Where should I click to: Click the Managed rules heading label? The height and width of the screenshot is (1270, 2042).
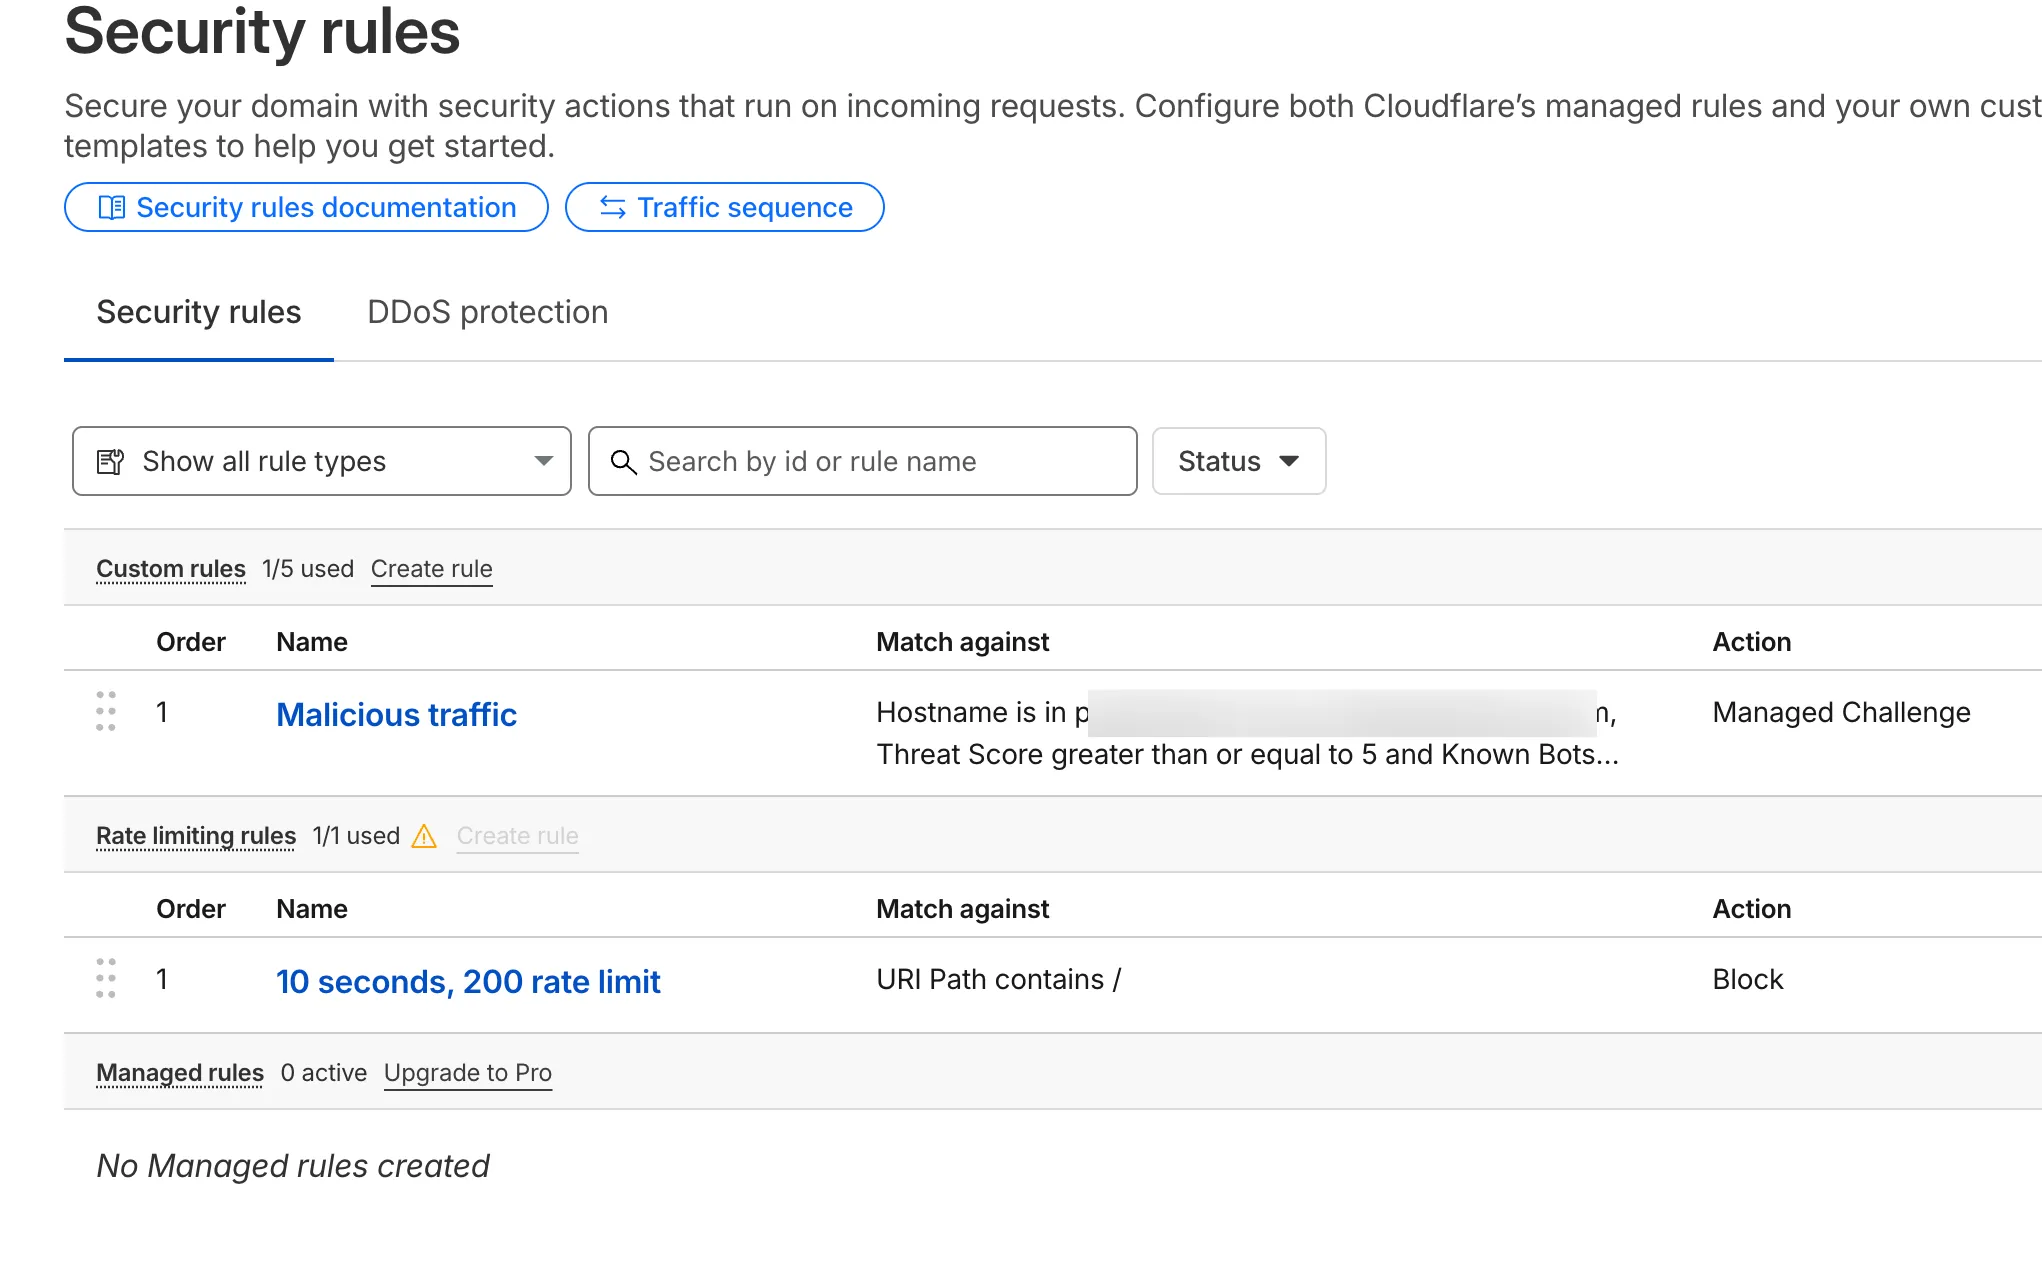(x=180, y=1073)
